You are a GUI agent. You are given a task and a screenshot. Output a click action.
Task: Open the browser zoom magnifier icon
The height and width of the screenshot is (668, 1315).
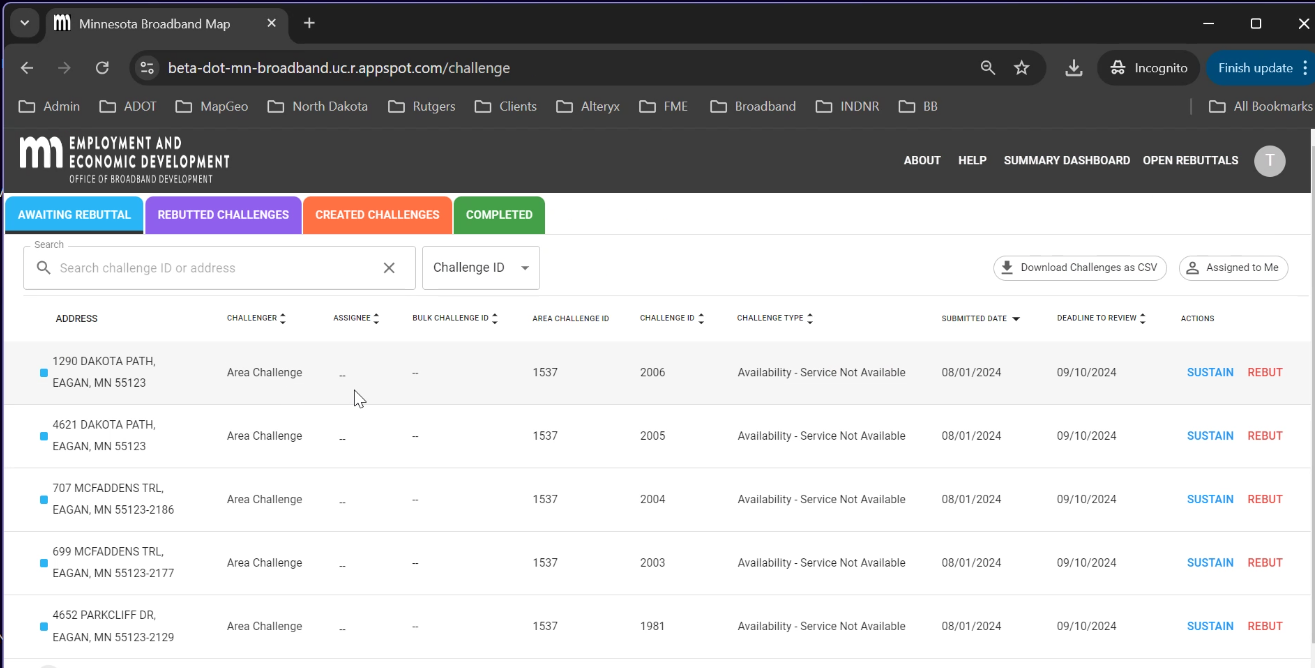coord(987,68)
